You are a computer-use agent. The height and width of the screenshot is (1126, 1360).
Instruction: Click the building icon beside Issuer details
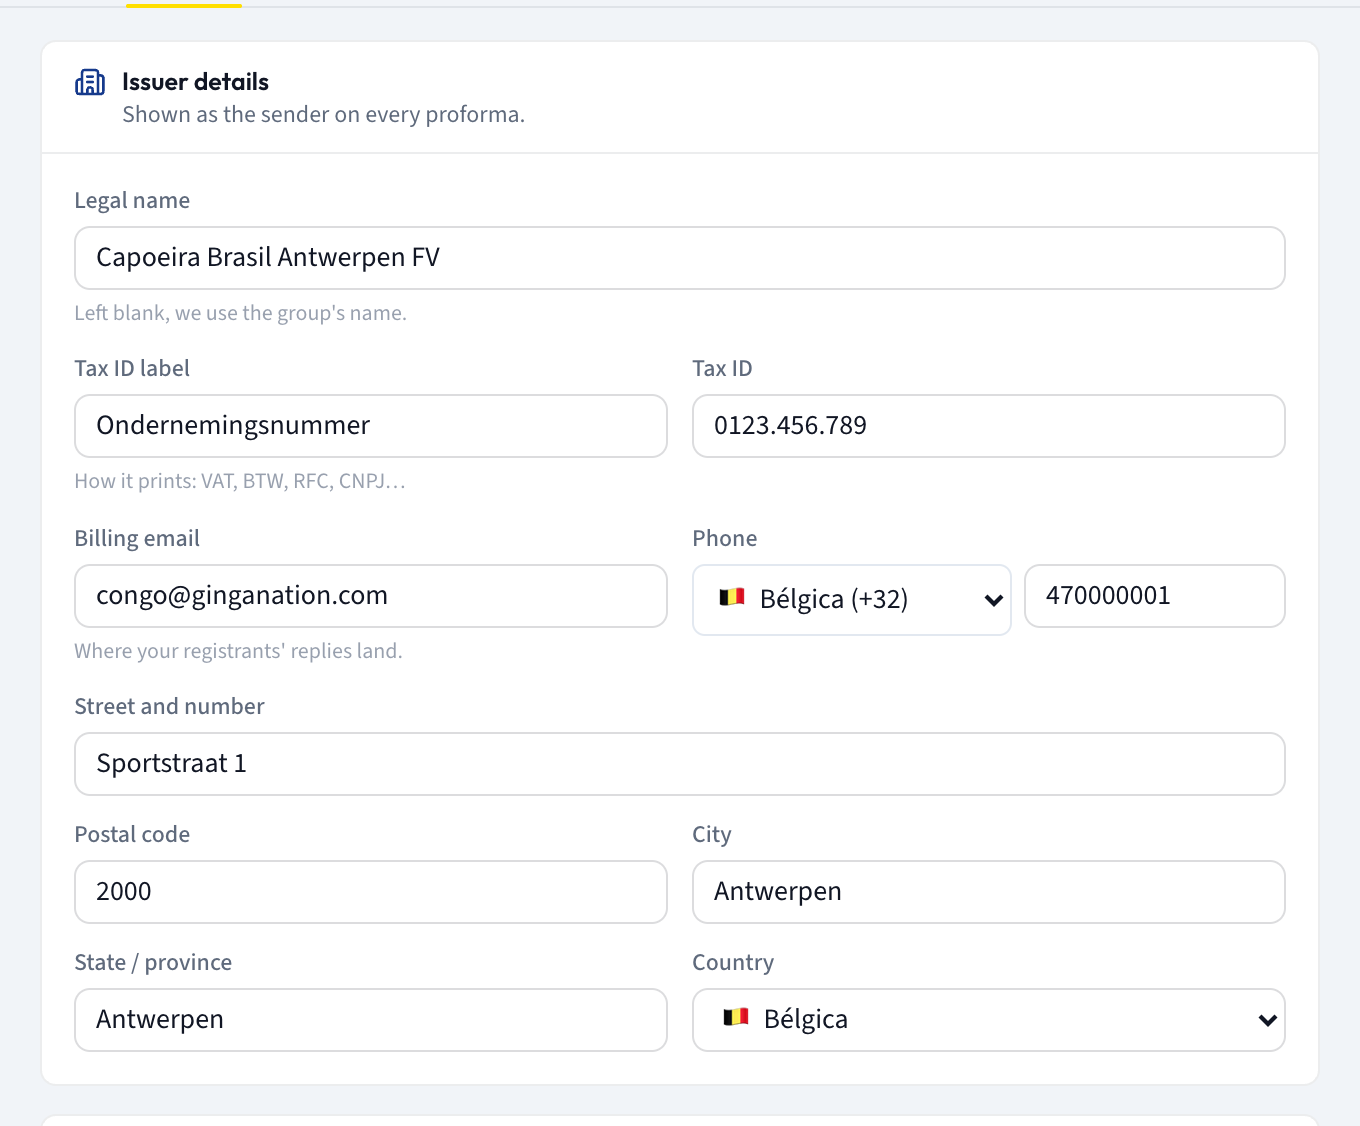click(90, 82)
